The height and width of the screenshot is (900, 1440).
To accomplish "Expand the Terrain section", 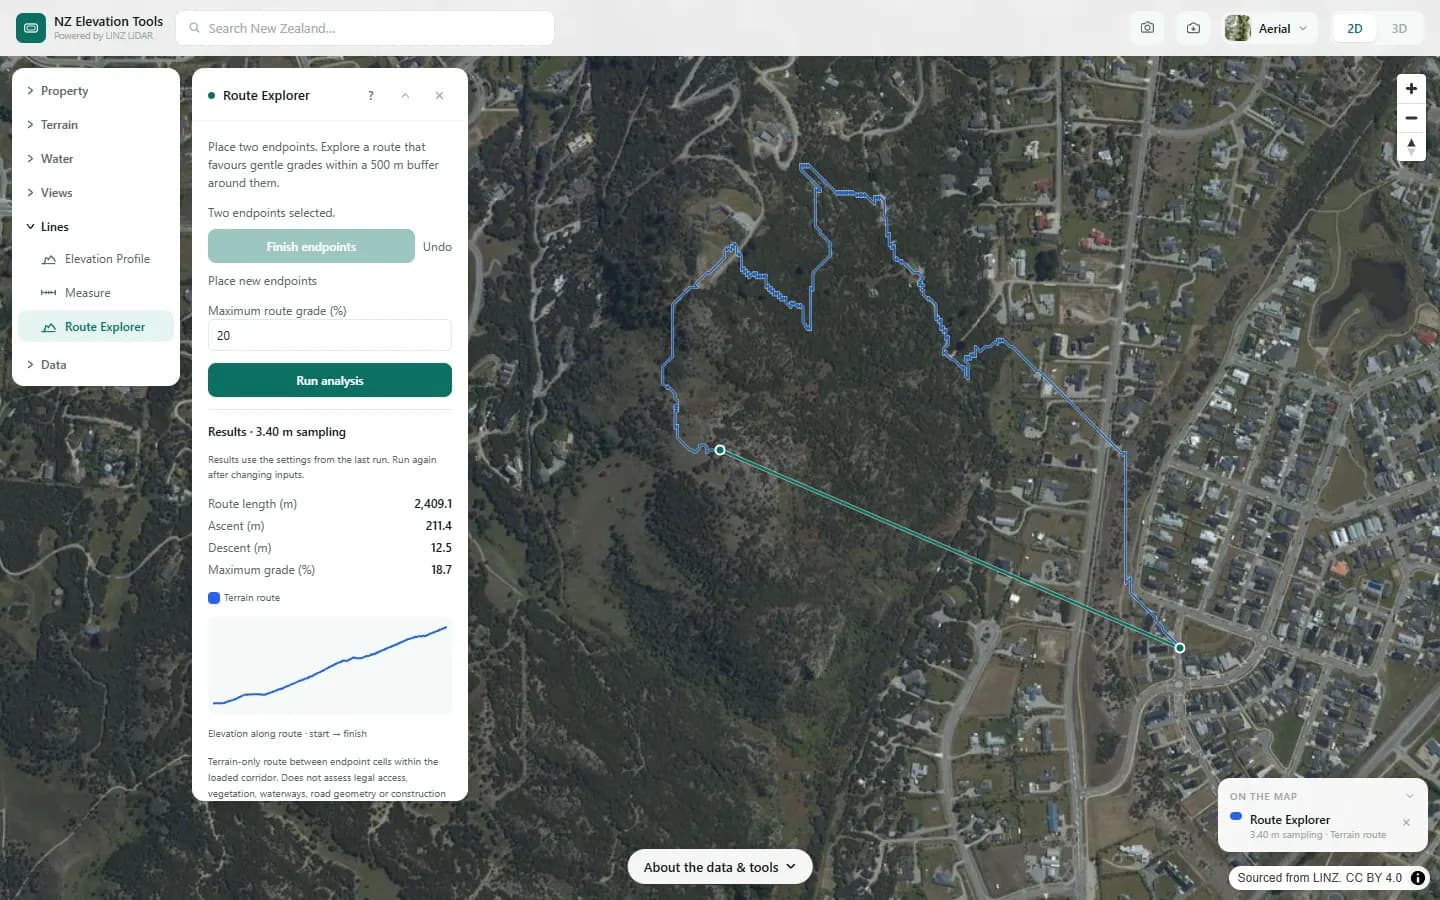I will click(96, 125).
